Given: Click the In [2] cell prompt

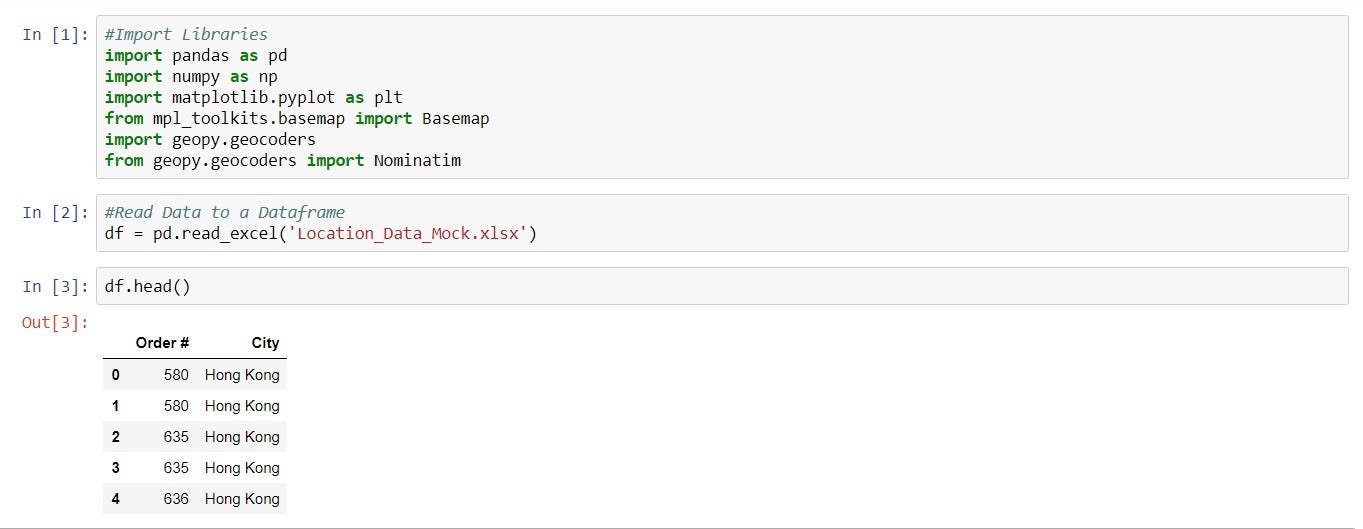Looking at the screenshot, I should coord(55,212).
